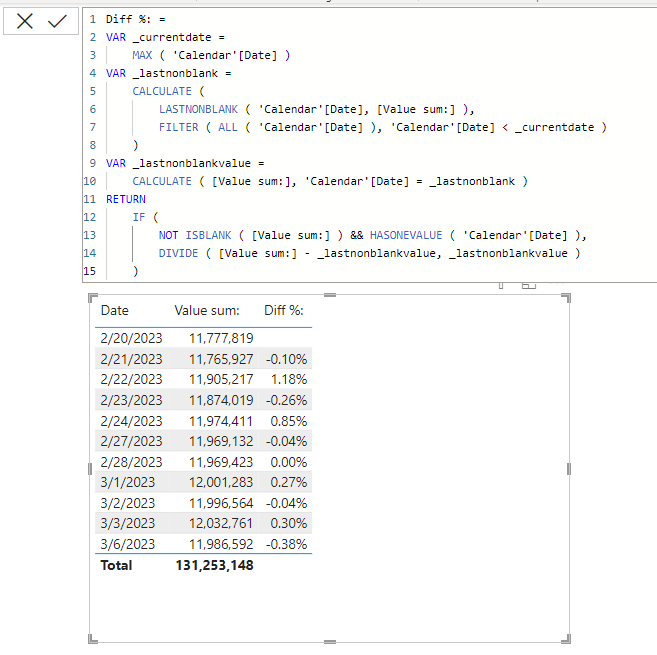
Task: Click the Total row label
Action: point(116,565)
